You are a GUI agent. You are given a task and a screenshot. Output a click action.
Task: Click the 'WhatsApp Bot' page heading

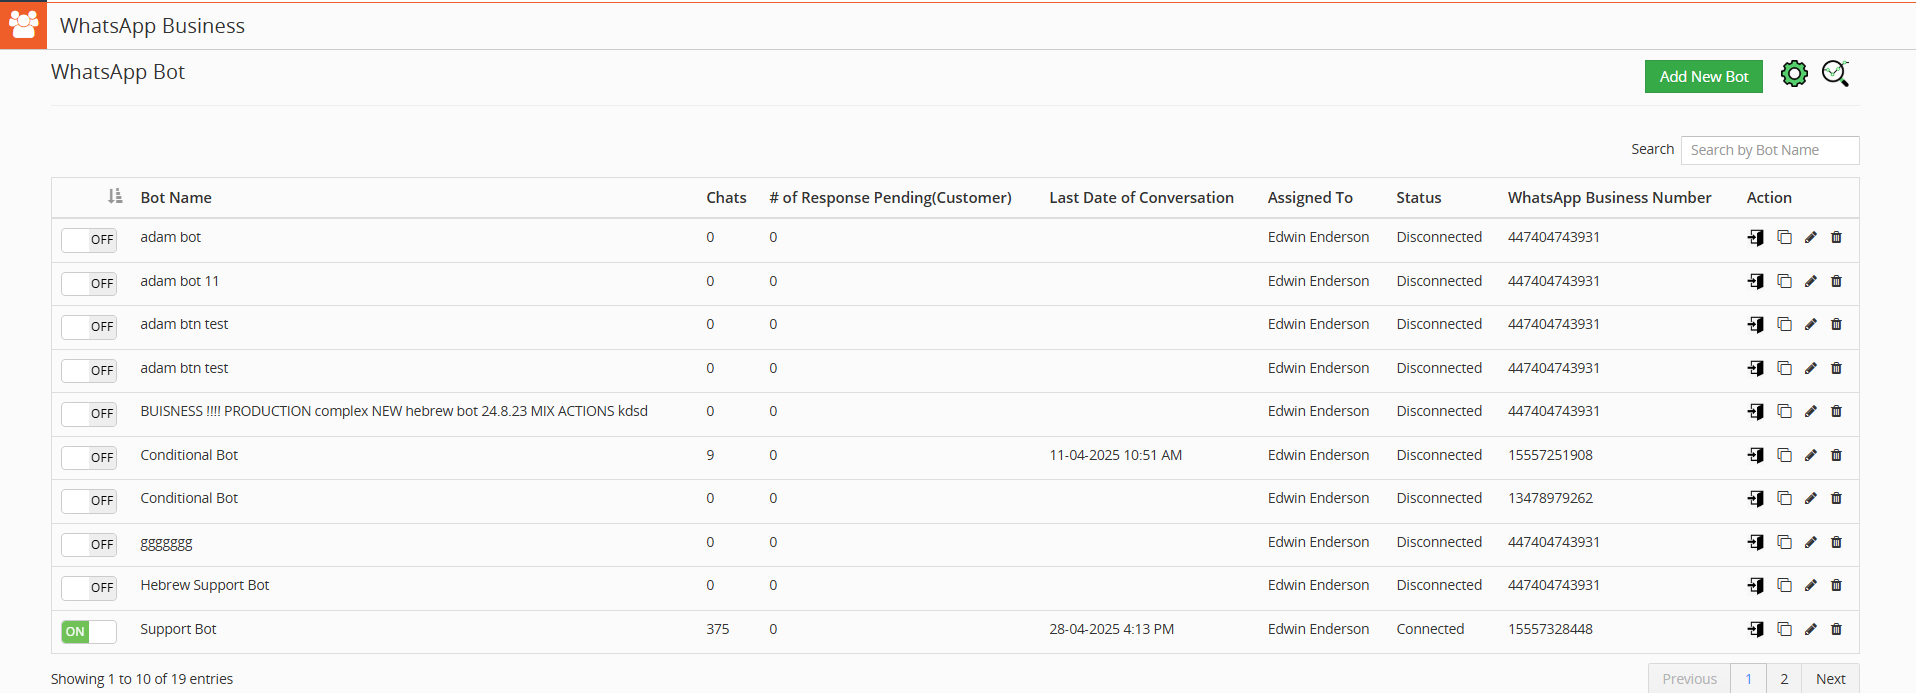tap(118, 72)
